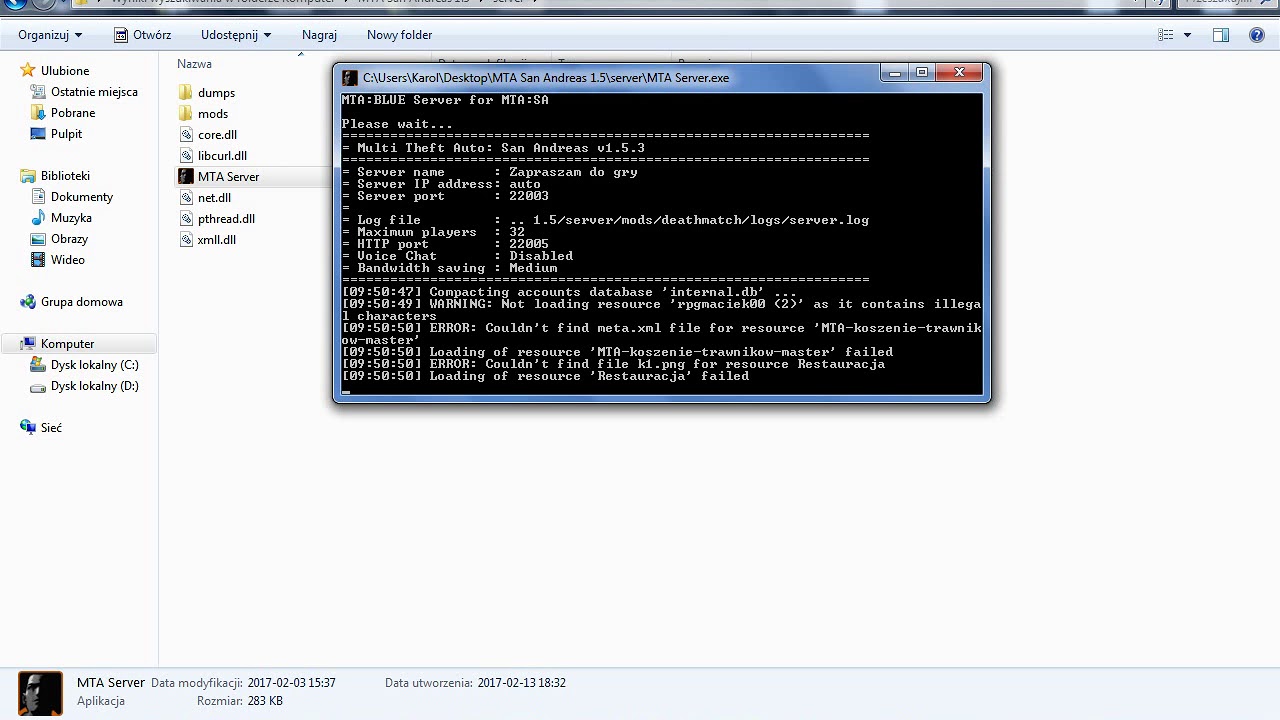The image size is (1280, 720).
Task: Click the Grupa domowa icon
Action: (x=28, y=301)
